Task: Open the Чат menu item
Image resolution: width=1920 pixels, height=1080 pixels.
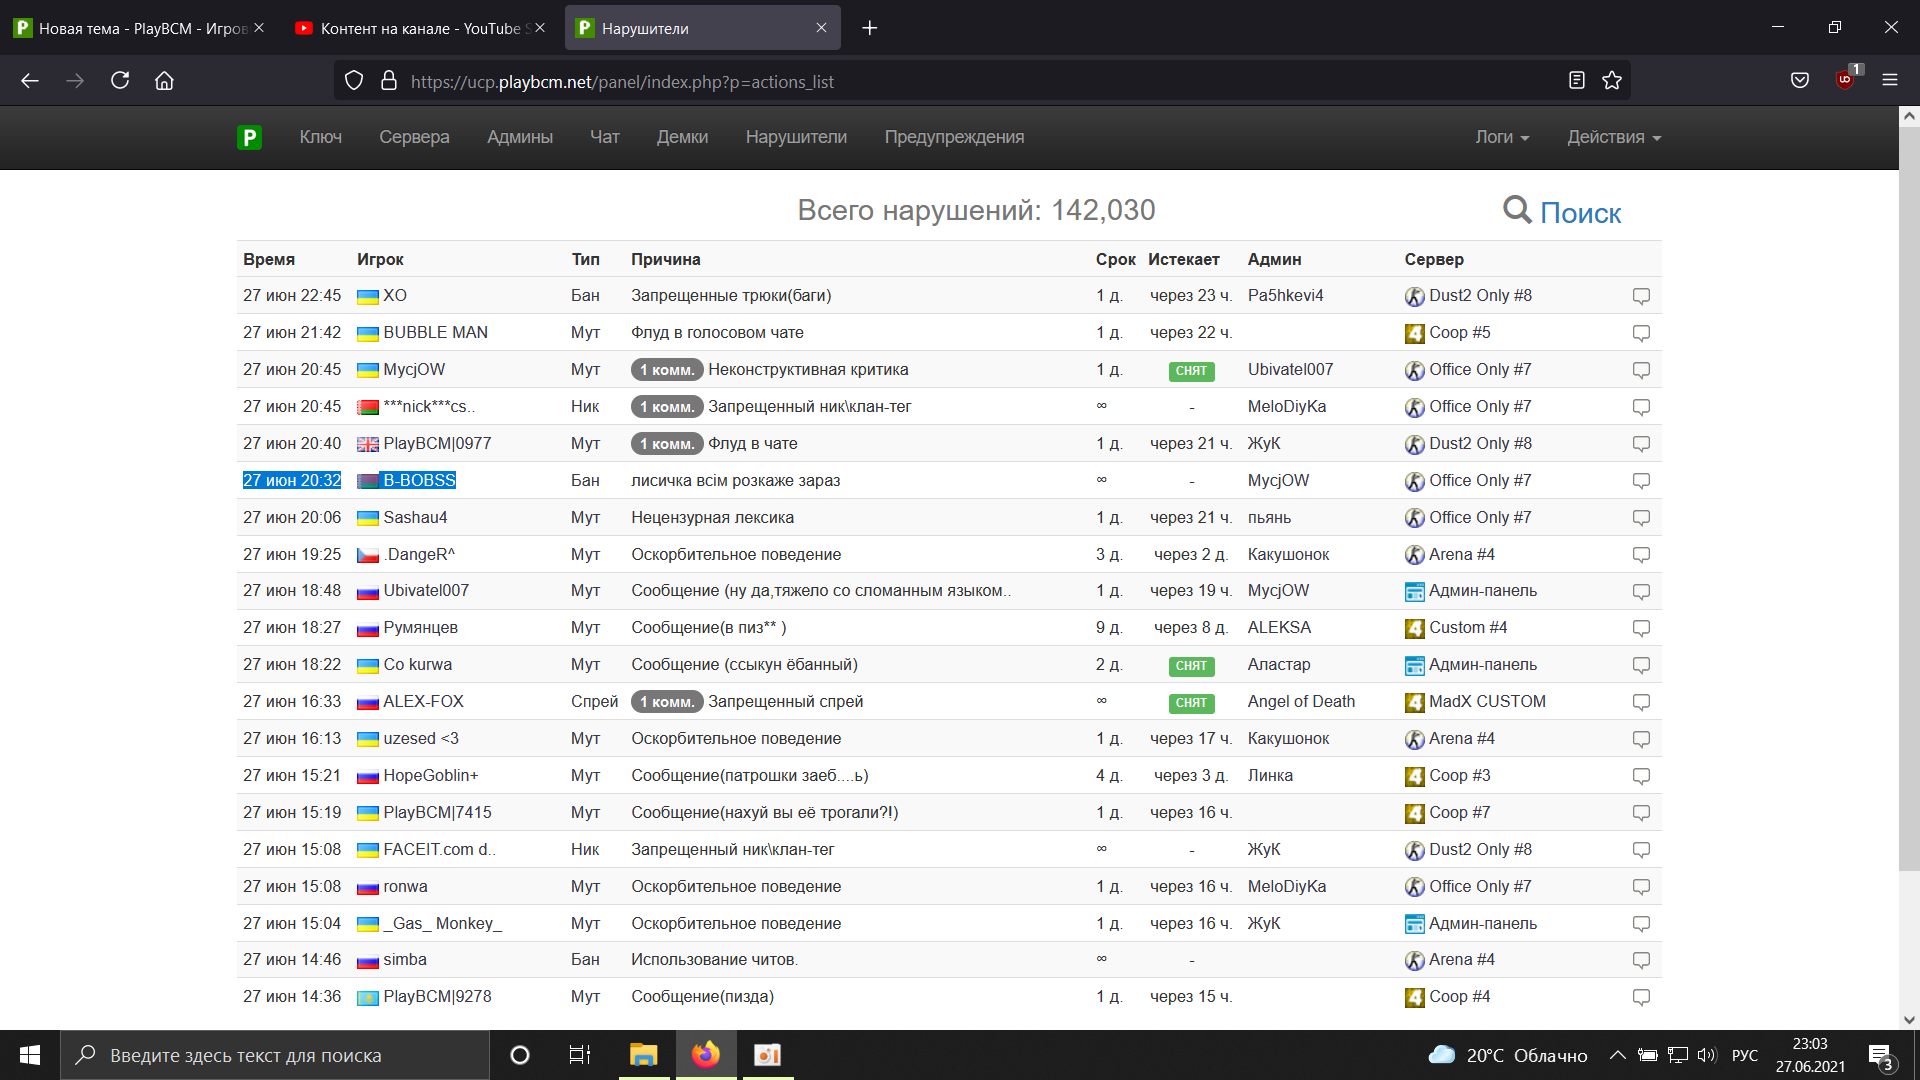Action: coord(605,137)
